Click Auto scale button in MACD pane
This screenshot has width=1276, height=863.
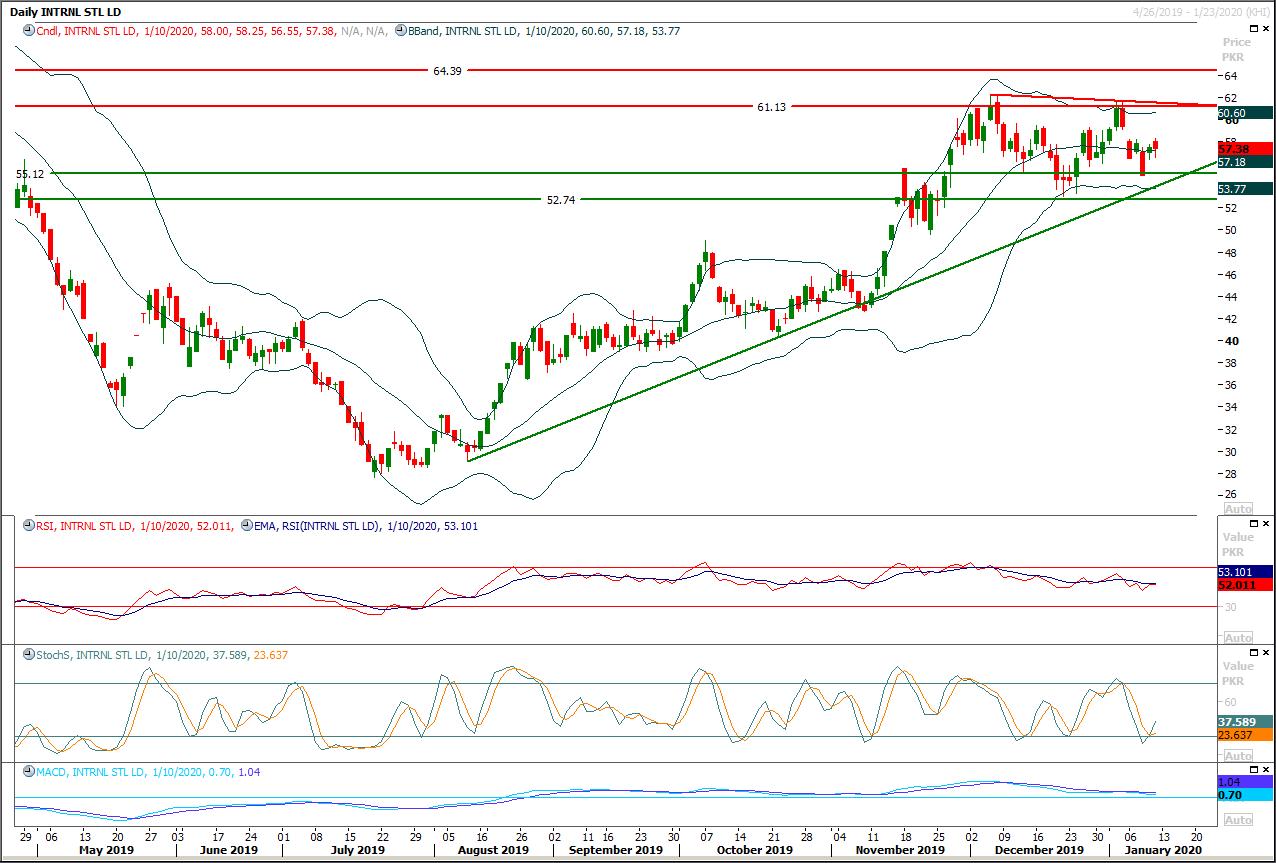click(1238, 820)
